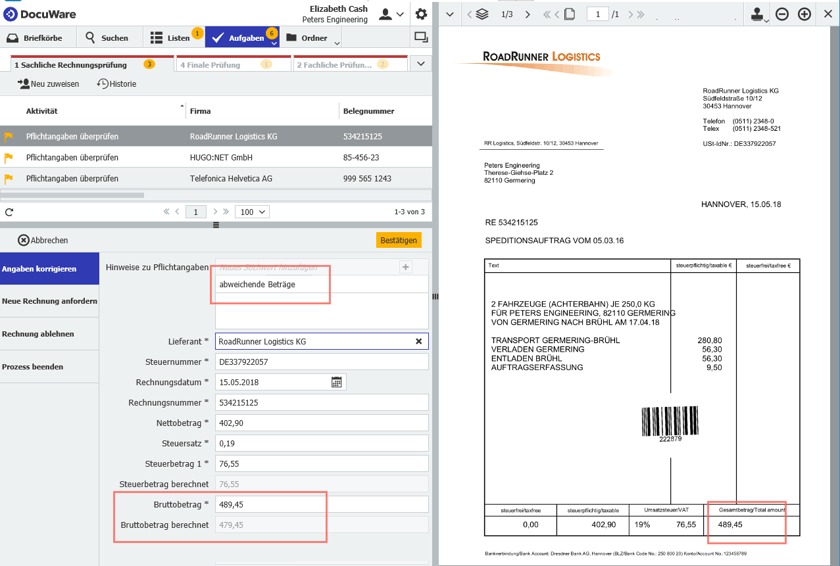Add new keyword with plus button
The height and width of the screenshot is (566, 840).
click(406, 267)
